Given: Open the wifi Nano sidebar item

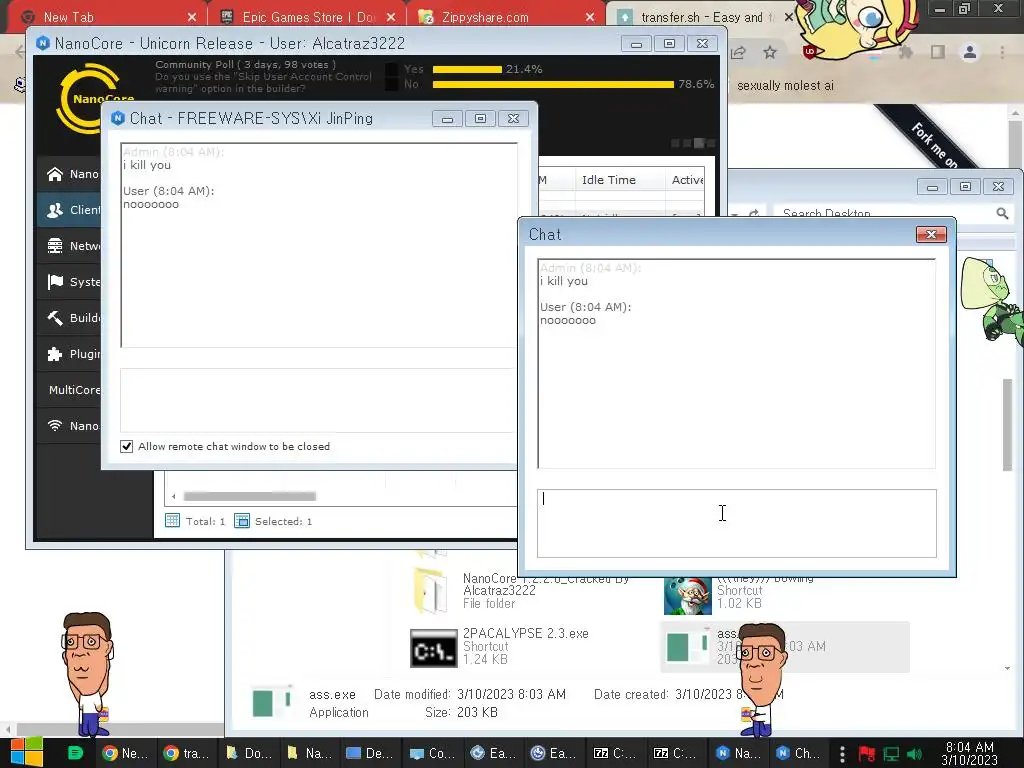Looking at the screenshot, I should [69, 426].
